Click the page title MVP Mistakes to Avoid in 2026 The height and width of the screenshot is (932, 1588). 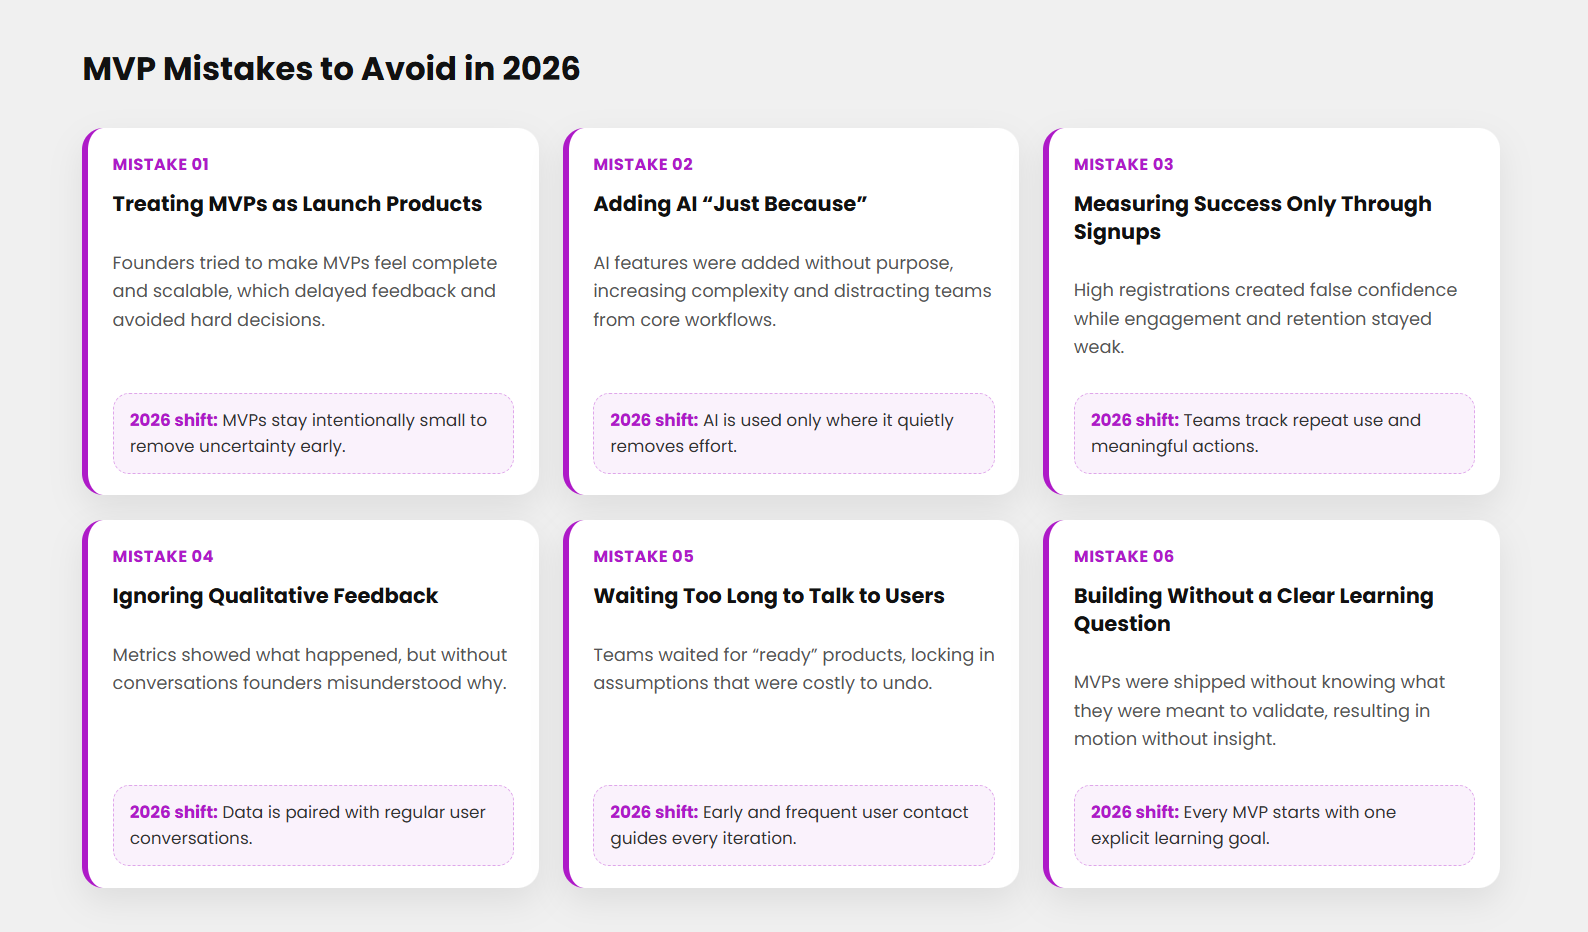click(x=331, y=69)
